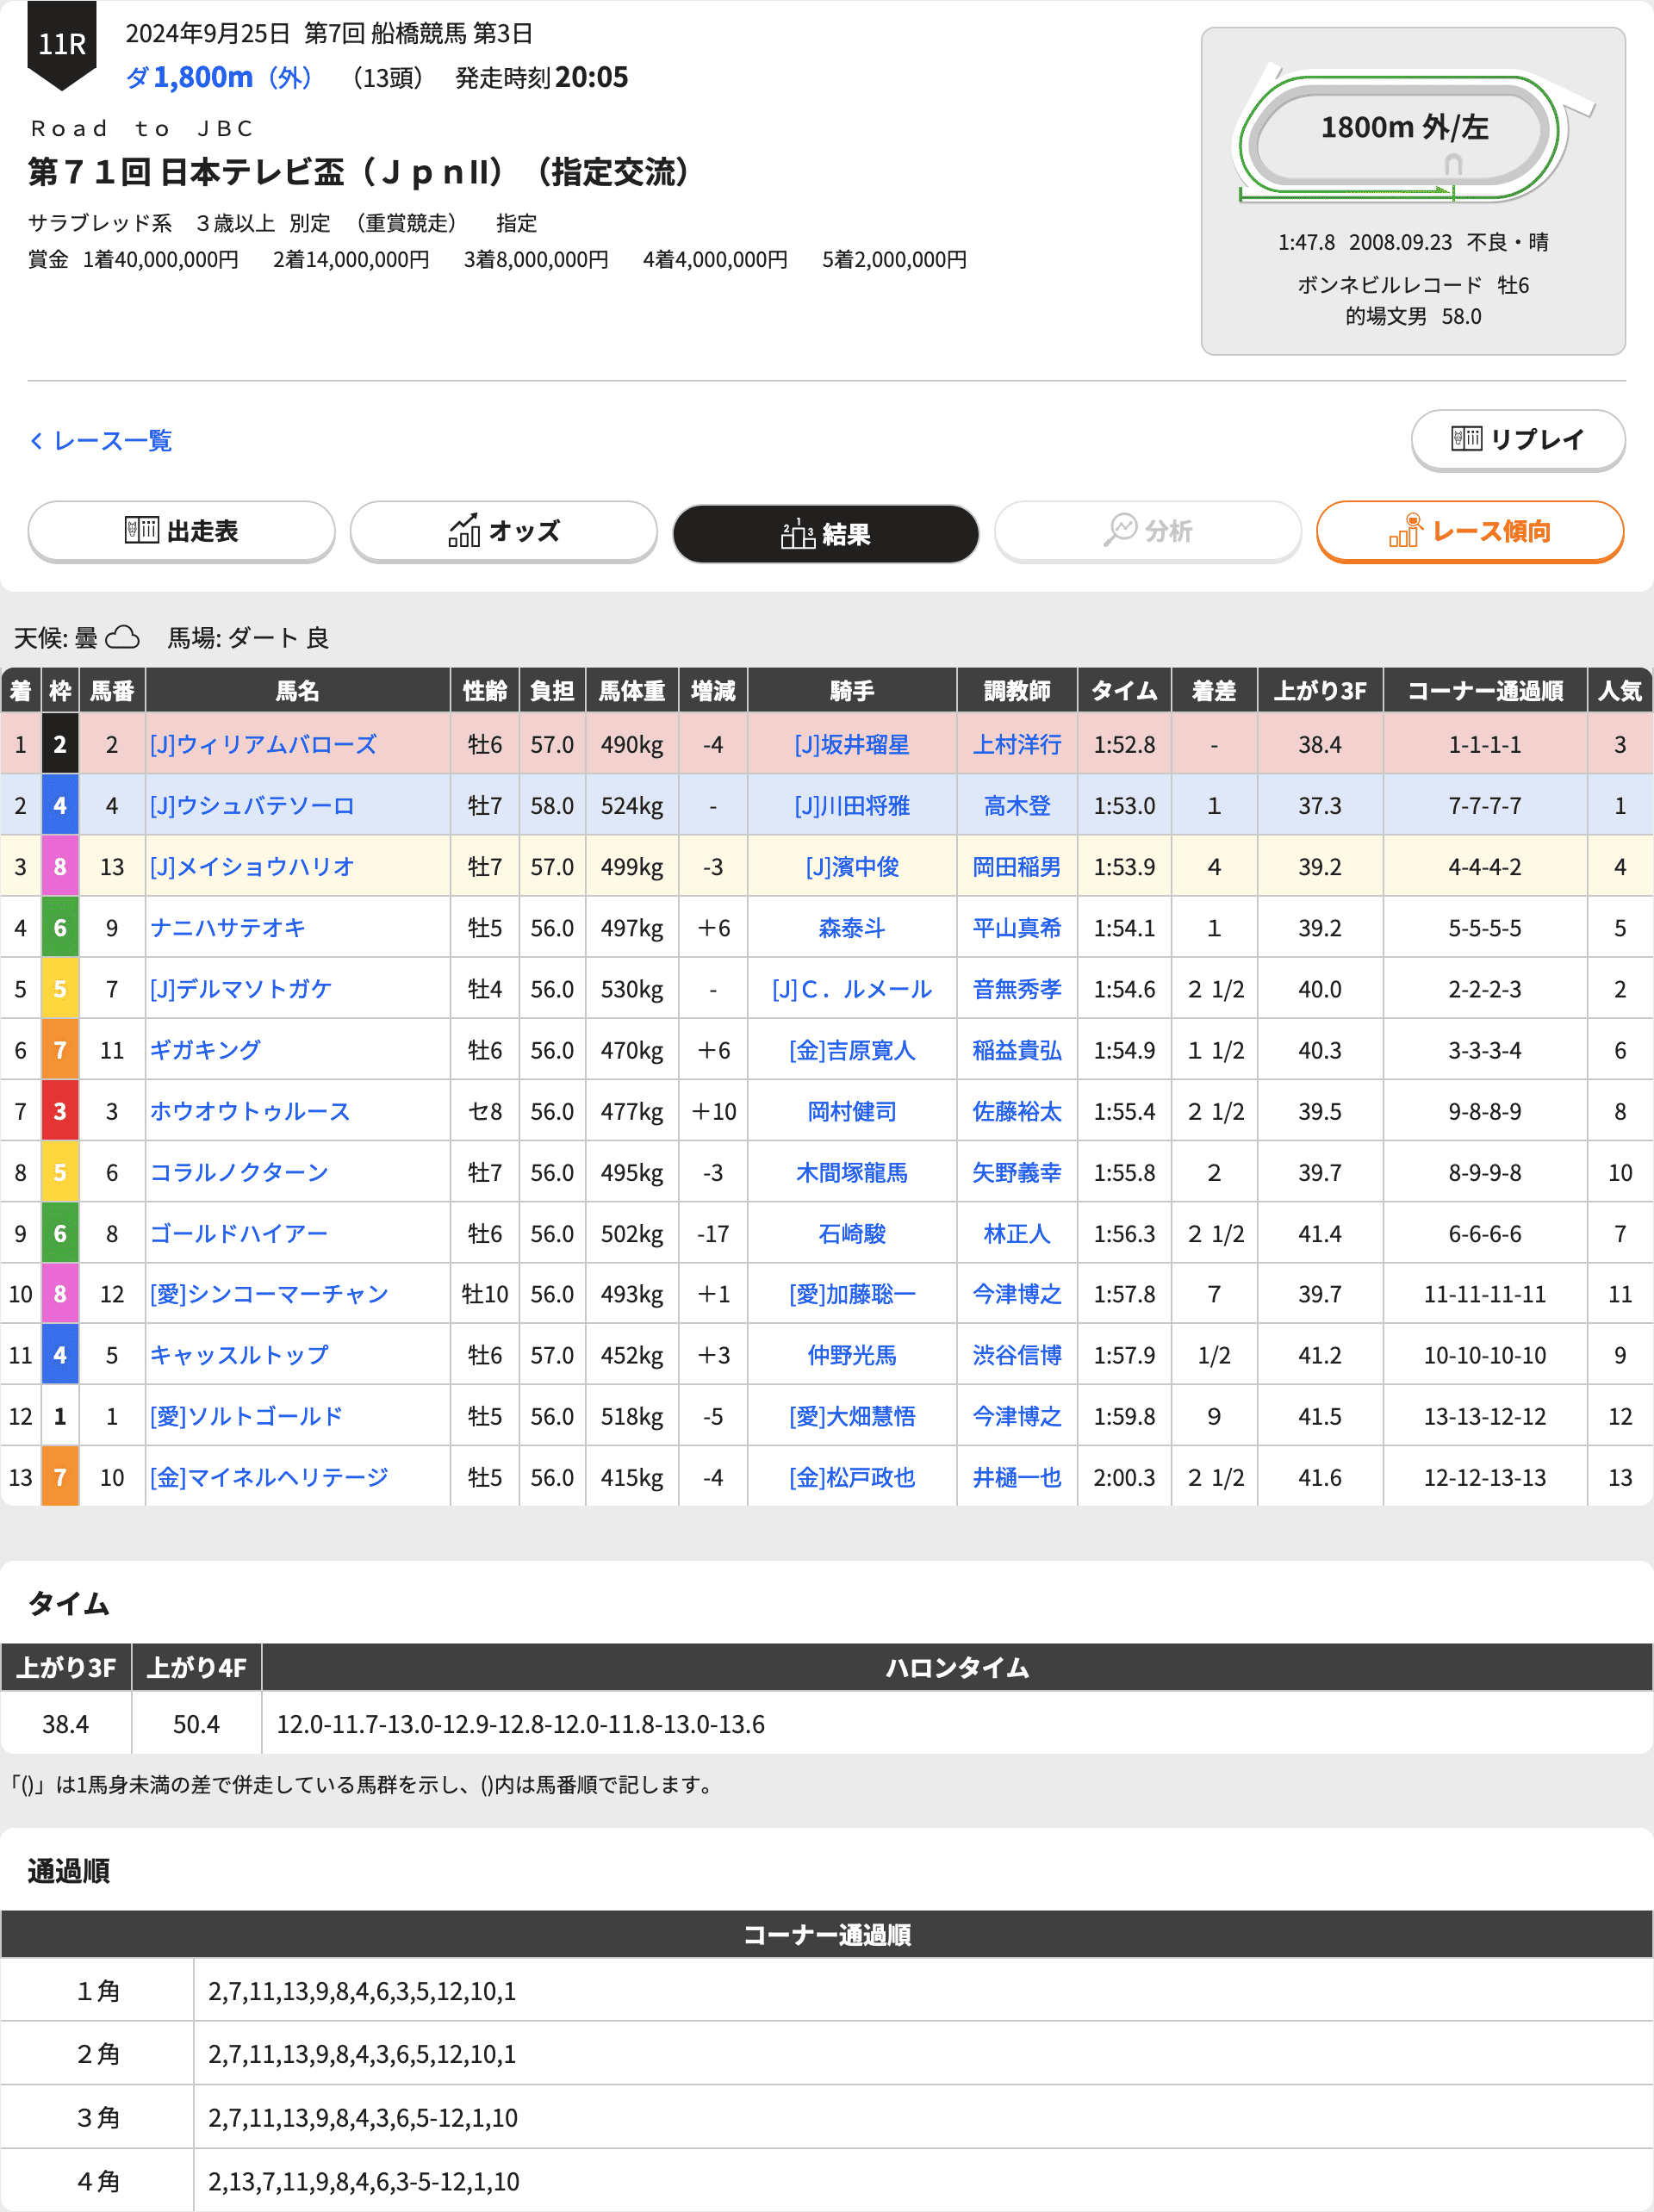Open trainer 平山真希
1654x2212 pixels.
coord(1017,927)
